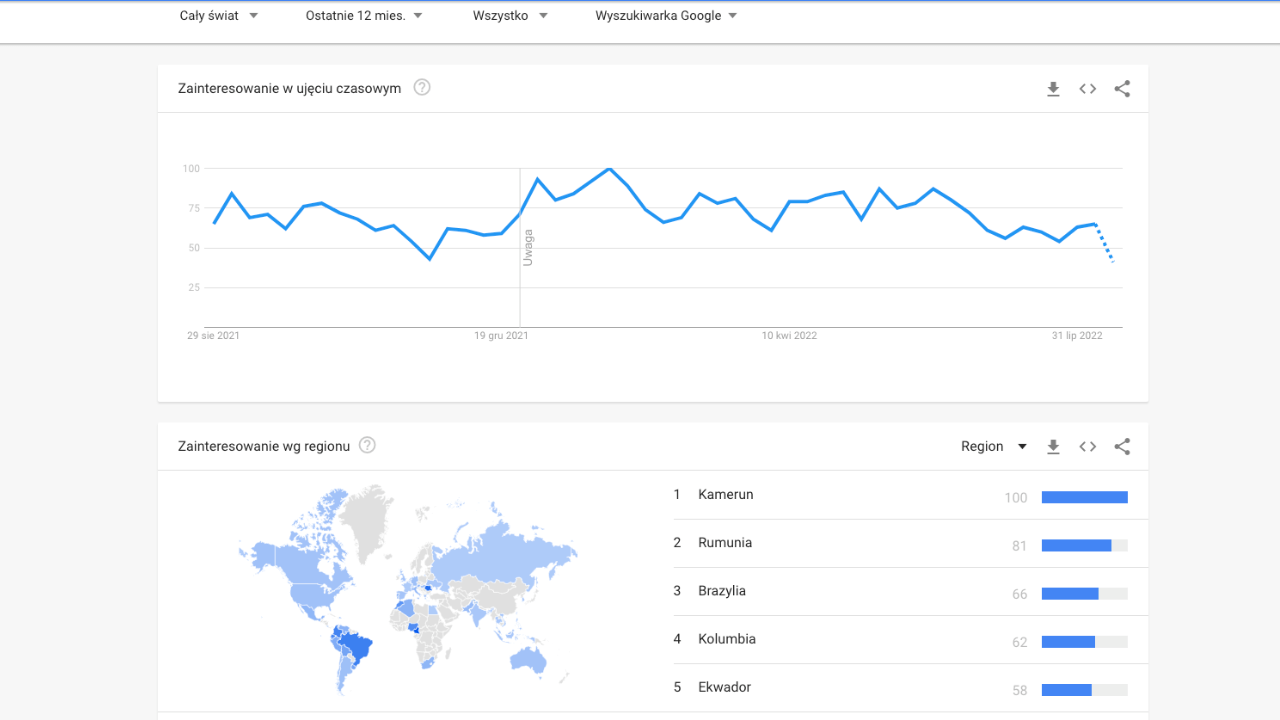Open the Wszystko category dropdown

510,16
